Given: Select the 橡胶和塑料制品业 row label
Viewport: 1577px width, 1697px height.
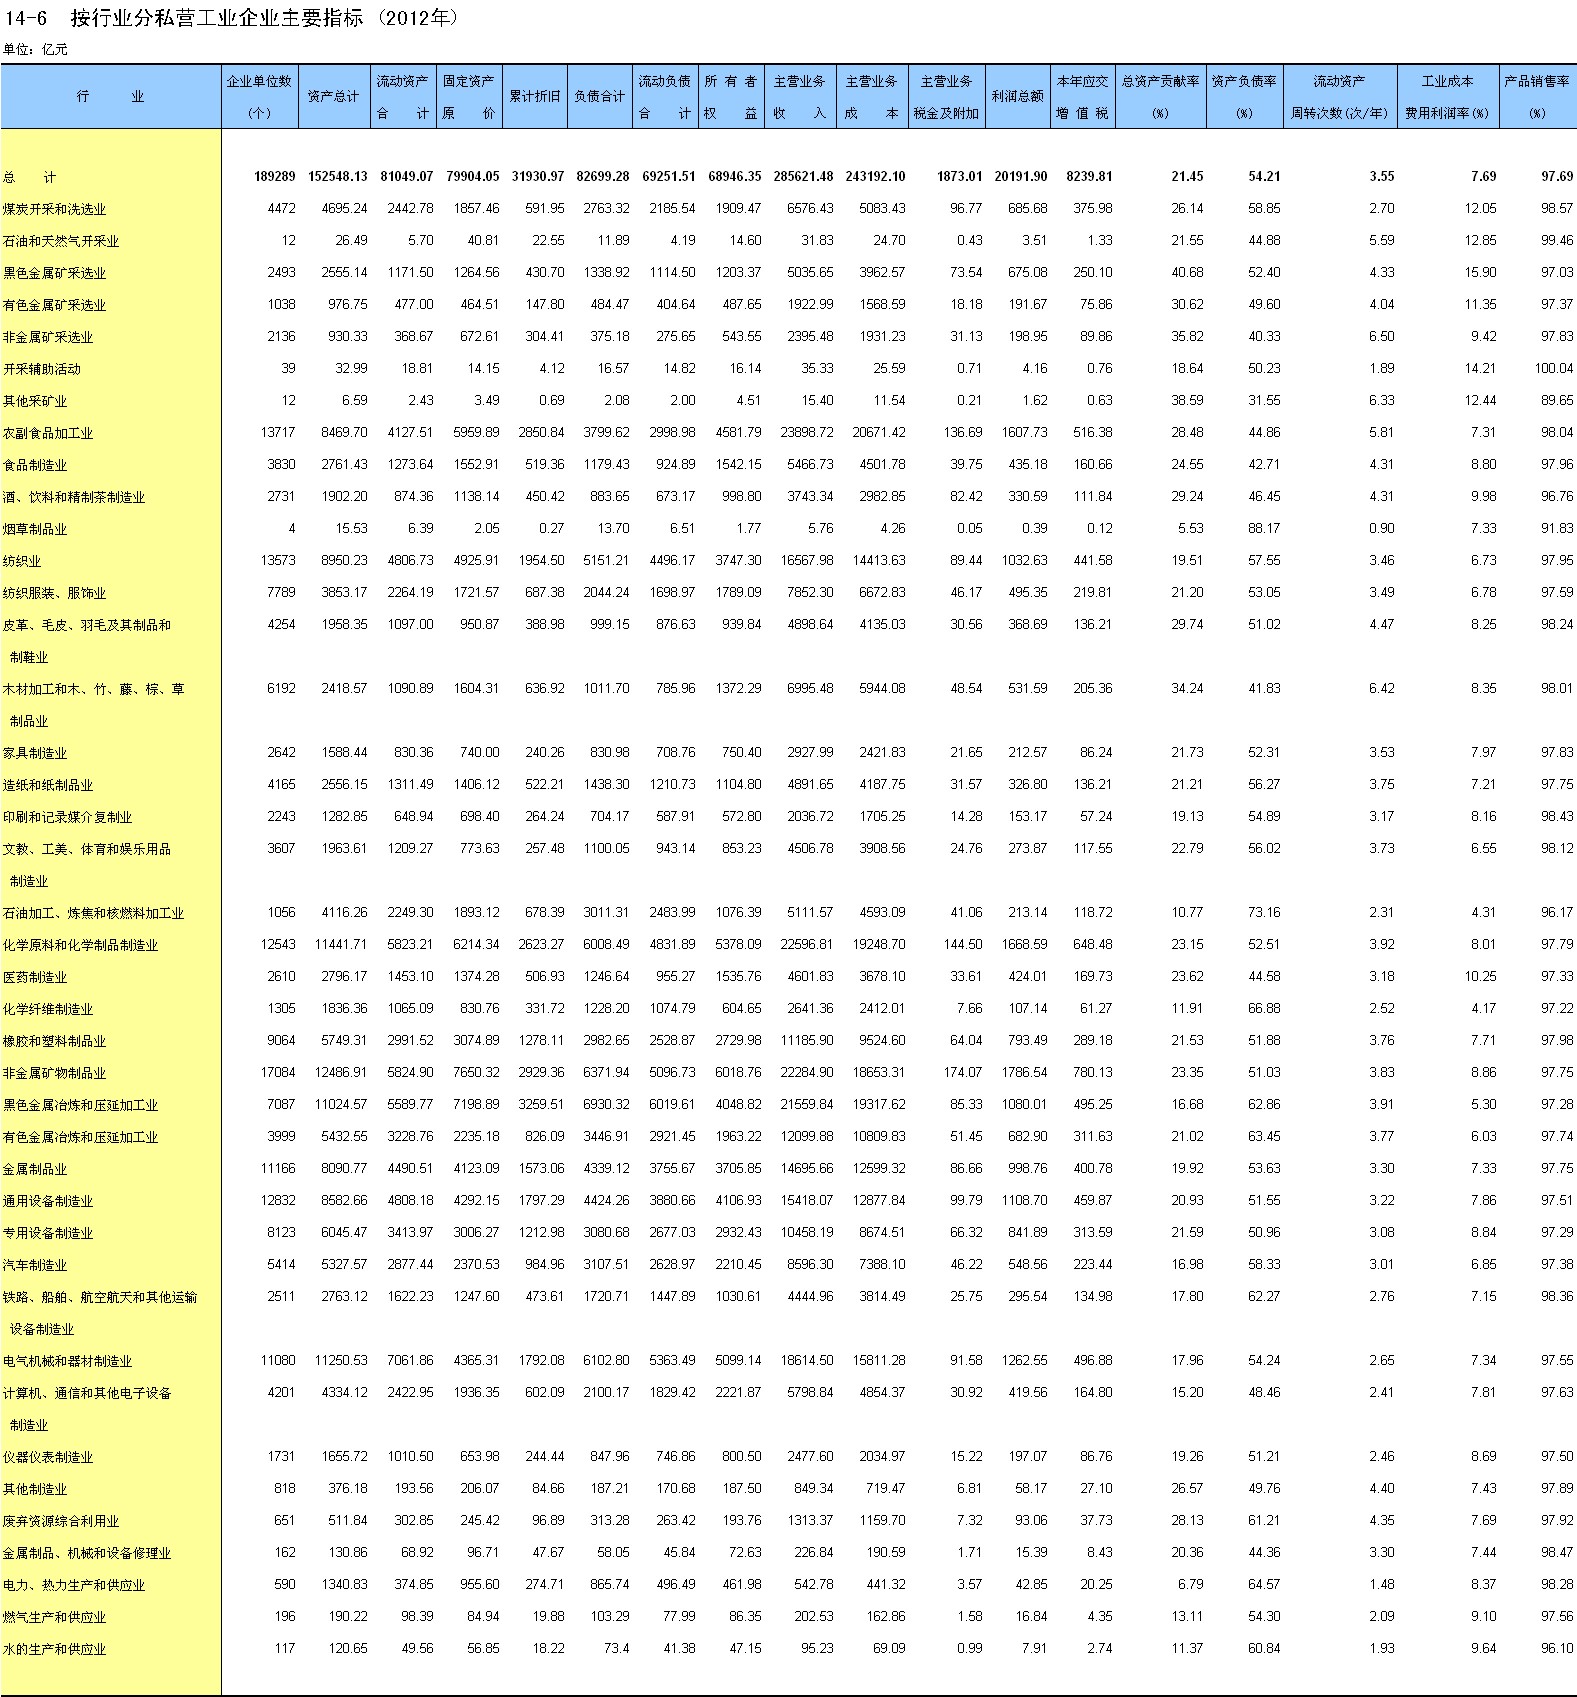Looking at the screenshot, I should point(54,1041).
